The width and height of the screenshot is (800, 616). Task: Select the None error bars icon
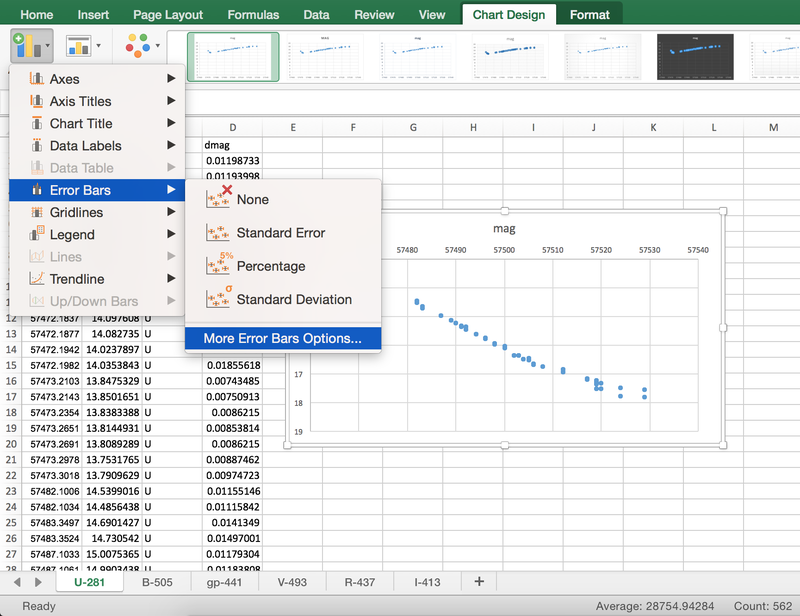[x=218, y=198]
